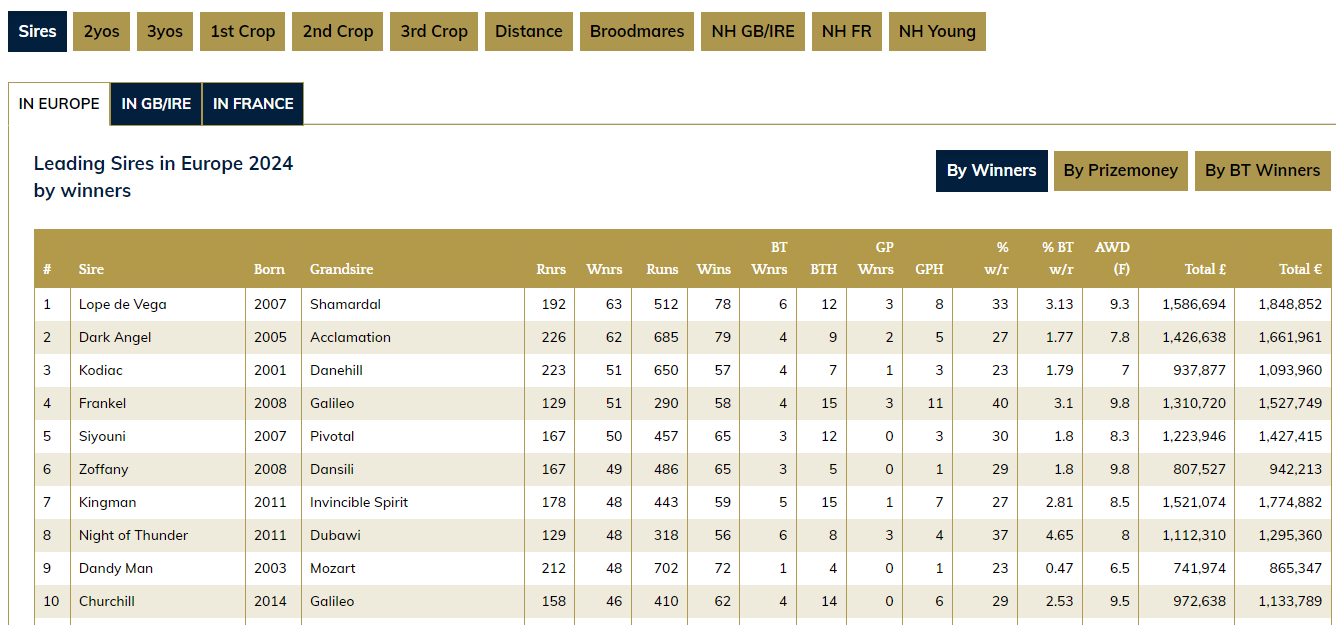
Task: Select the IN FRANCE region tab
Action: point(253,104)
